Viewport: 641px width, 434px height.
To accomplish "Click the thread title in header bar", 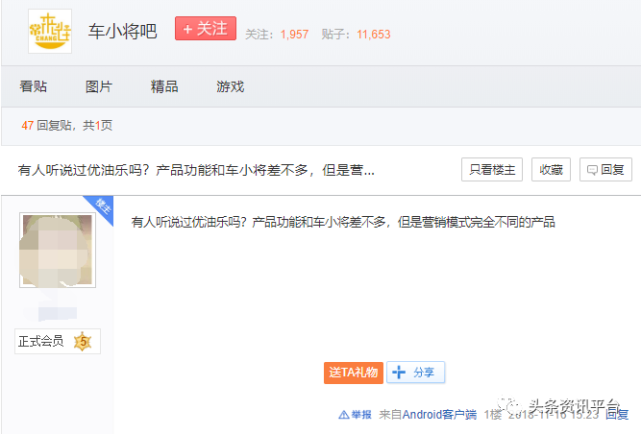I will tap(196, 170).
